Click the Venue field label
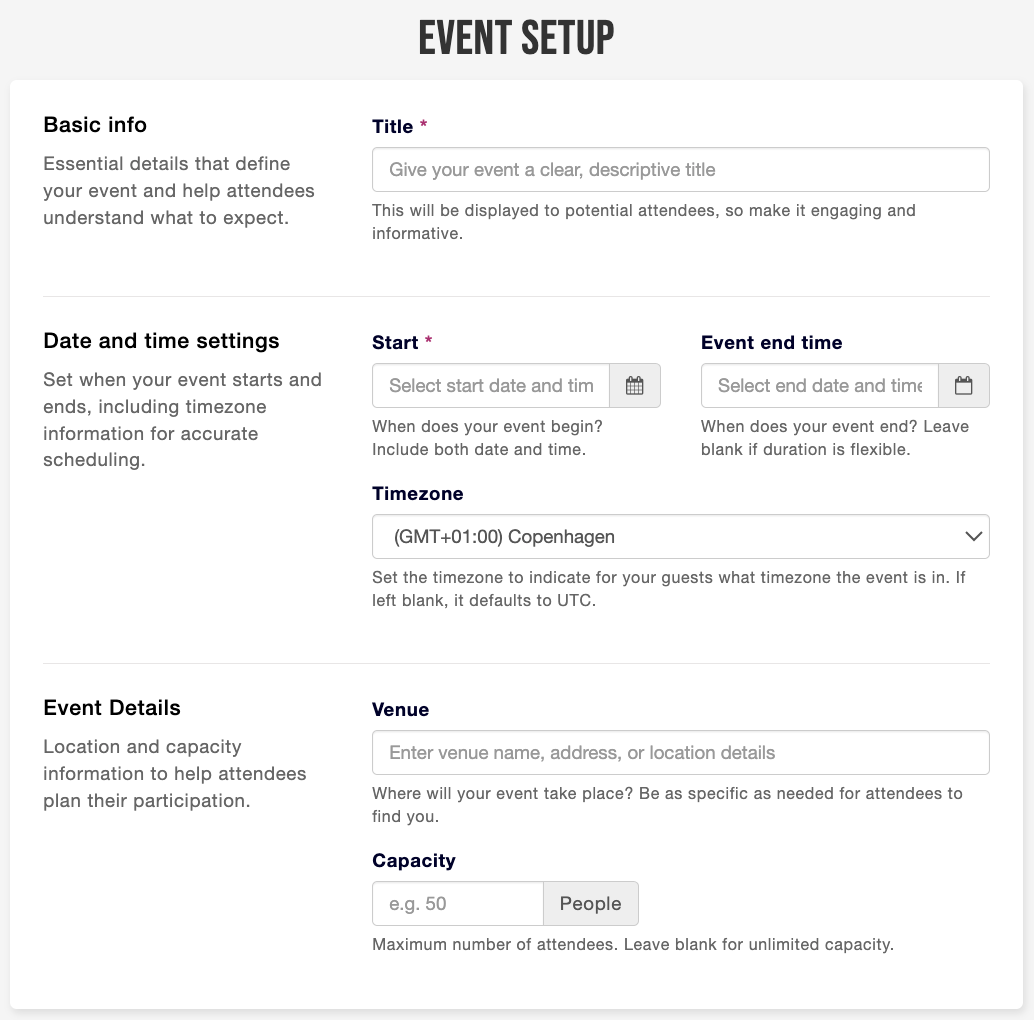The image size is (1034, 1020). point(400,709)
